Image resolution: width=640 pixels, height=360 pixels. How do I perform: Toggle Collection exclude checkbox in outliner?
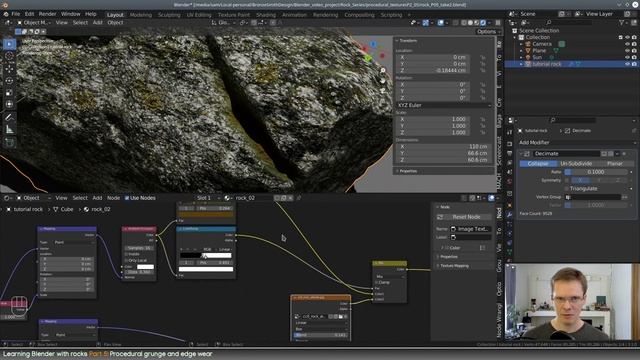tap(621, 37)
